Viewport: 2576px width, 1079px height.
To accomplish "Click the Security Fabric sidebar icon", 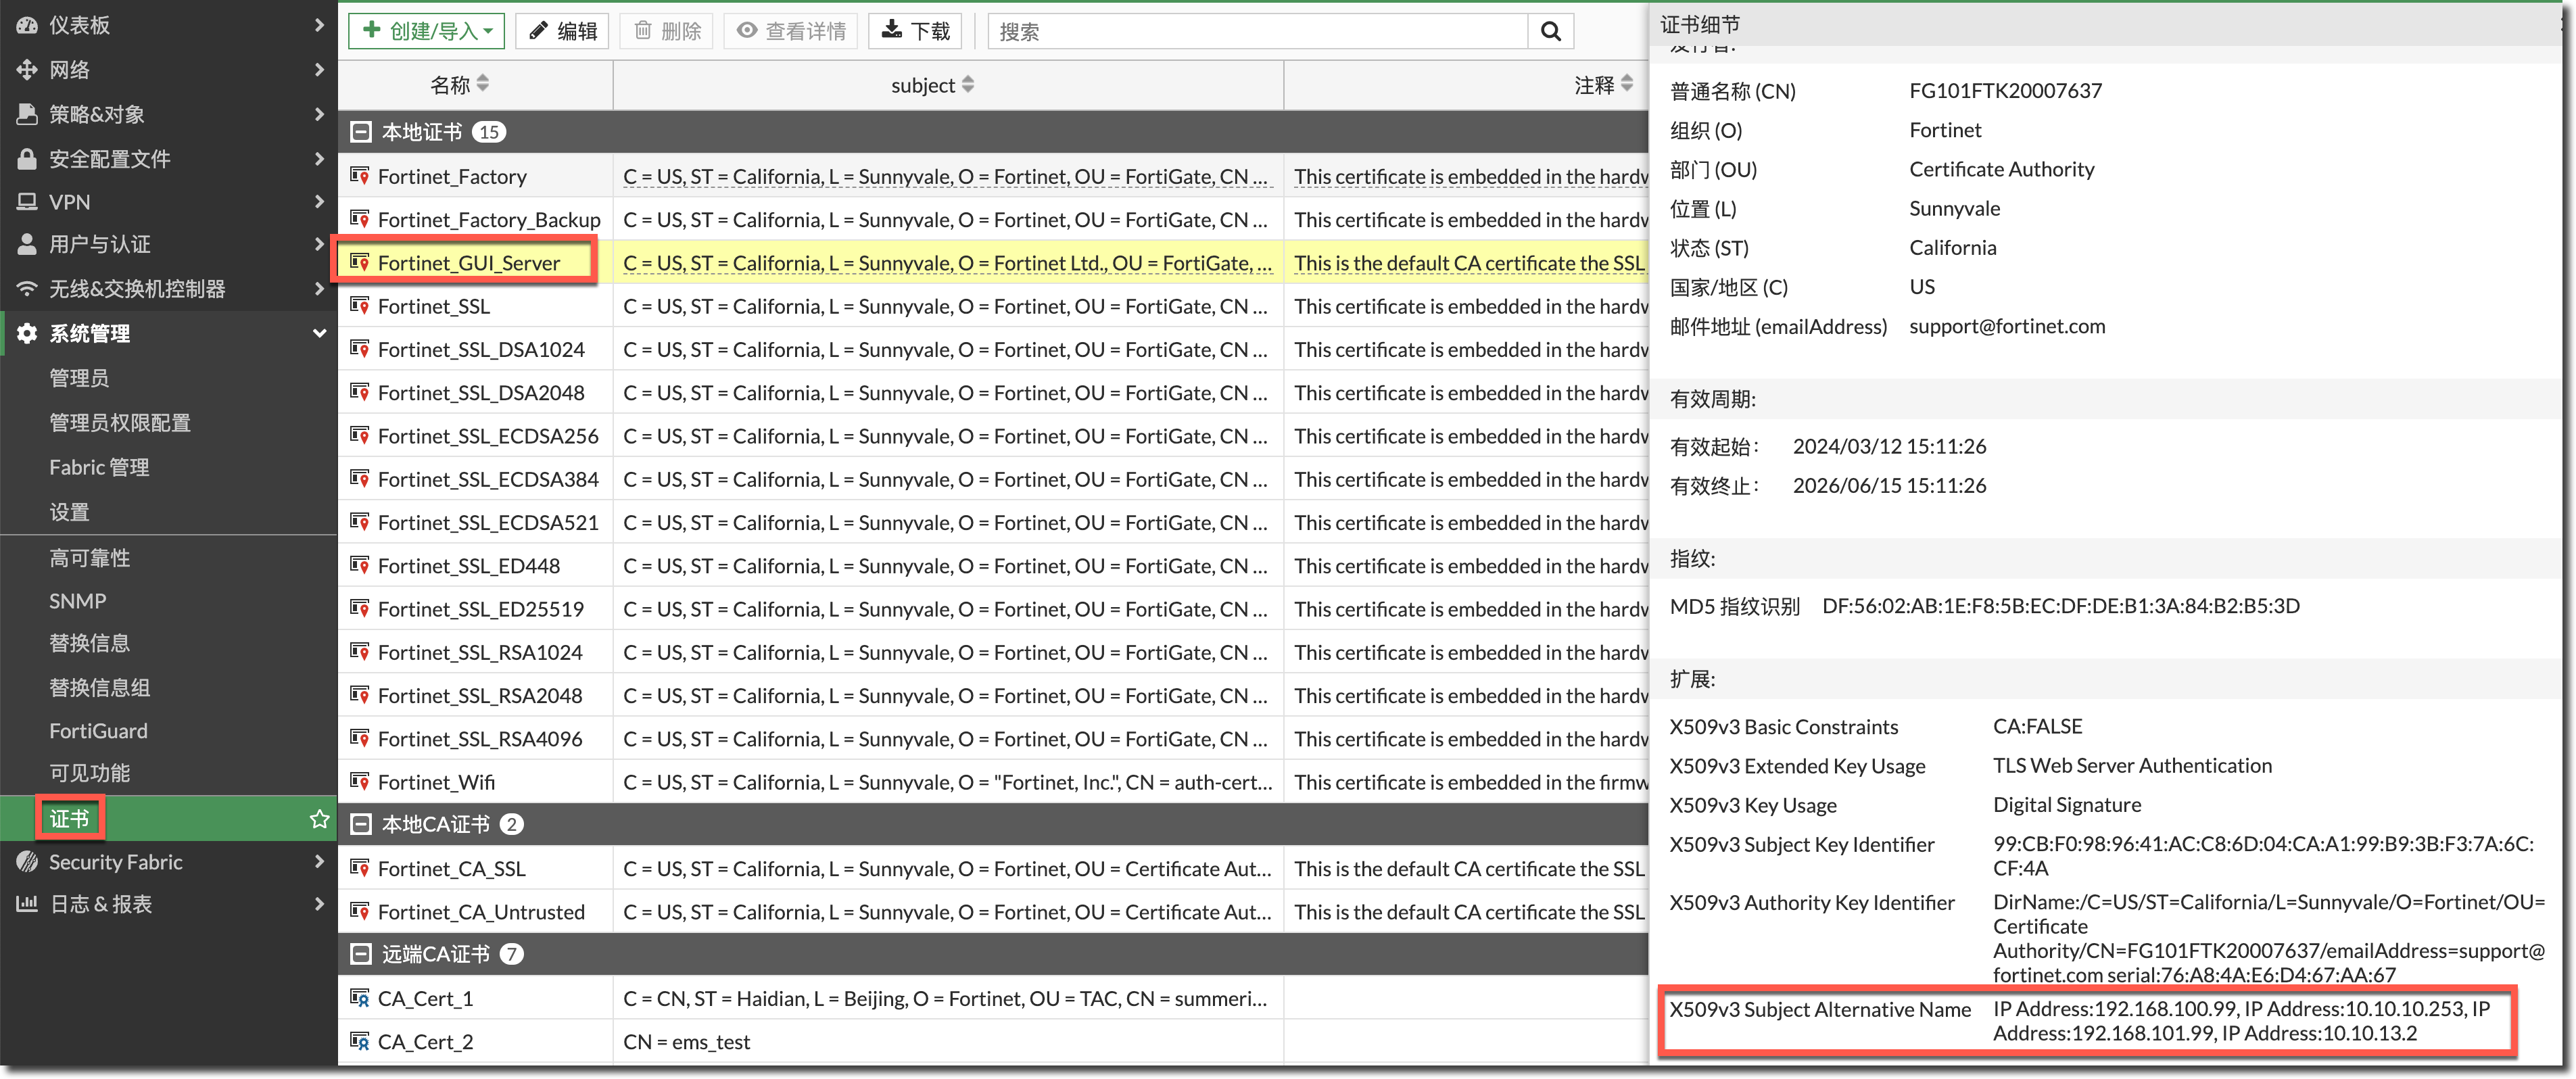I will coord(27,862).
